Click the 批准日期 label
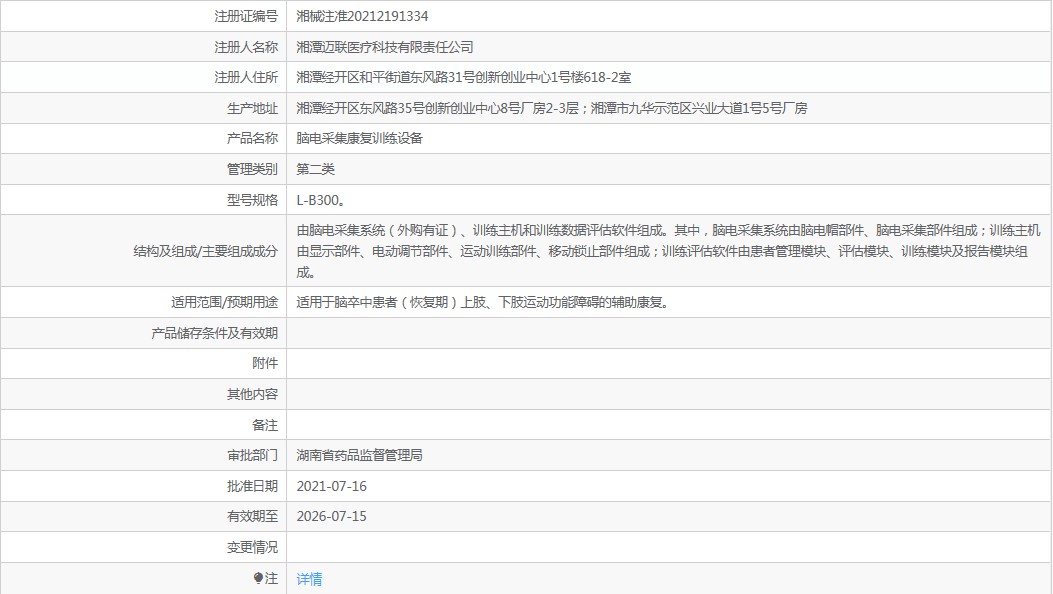Viewport: 1053px width, 594px height. (x=252, y=486)
